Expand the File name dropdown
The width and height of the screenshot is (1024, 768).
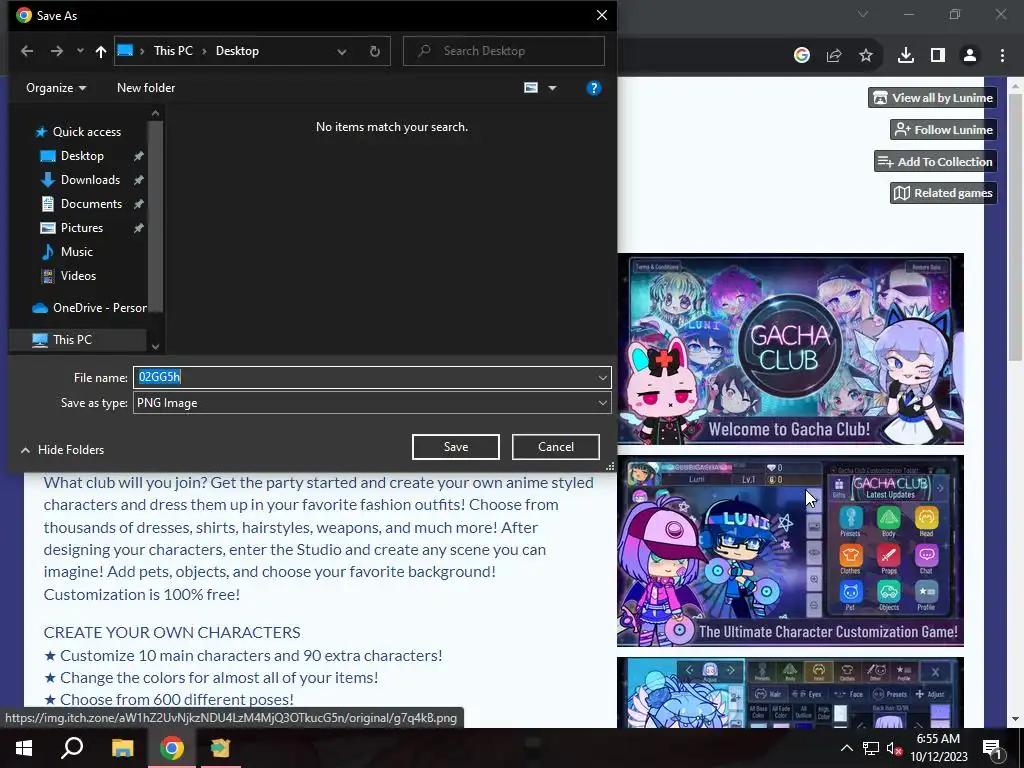pyautogui.click(x=602, y=377)
